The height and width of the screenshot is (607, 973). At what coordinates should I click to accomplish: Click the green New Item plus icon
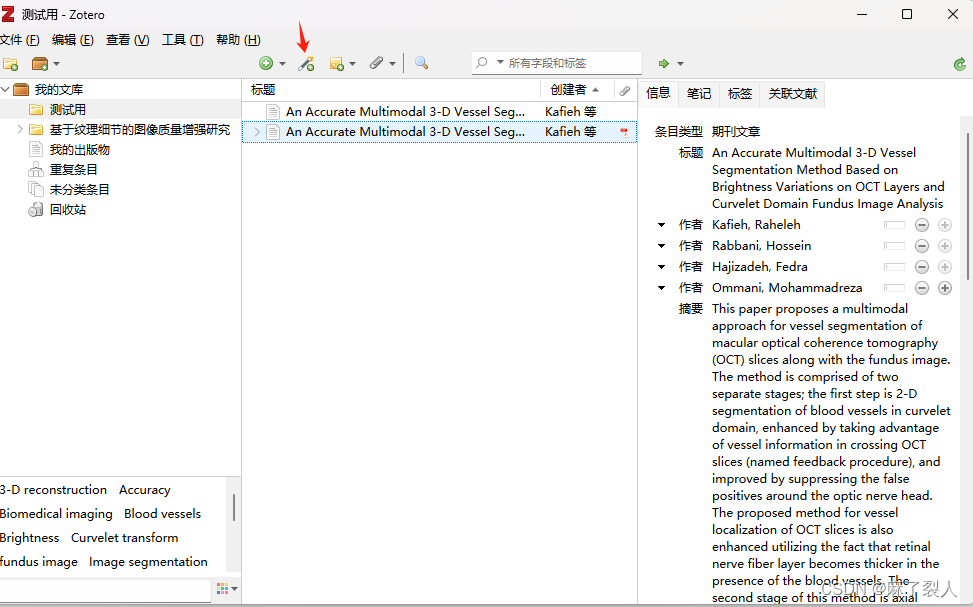[x=266, y=63]
